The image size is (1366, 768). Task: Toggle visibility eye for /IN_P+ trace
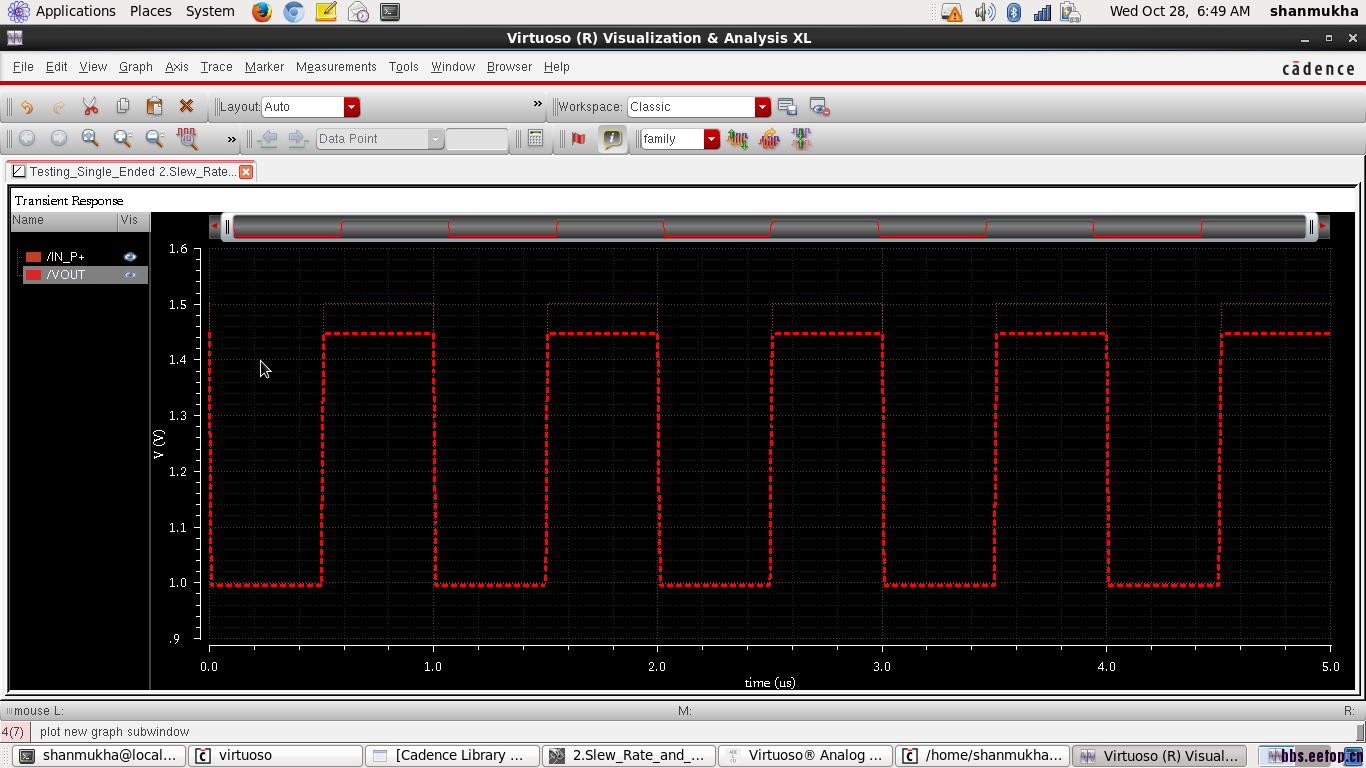click(x=130, y=257)
